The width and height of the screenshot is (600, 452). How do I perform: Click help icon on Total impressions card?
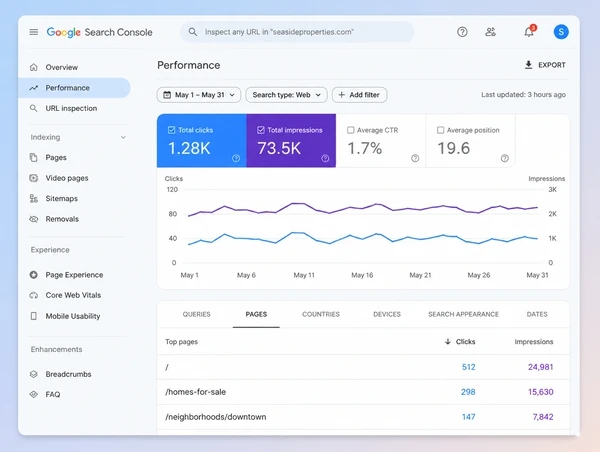325,158
